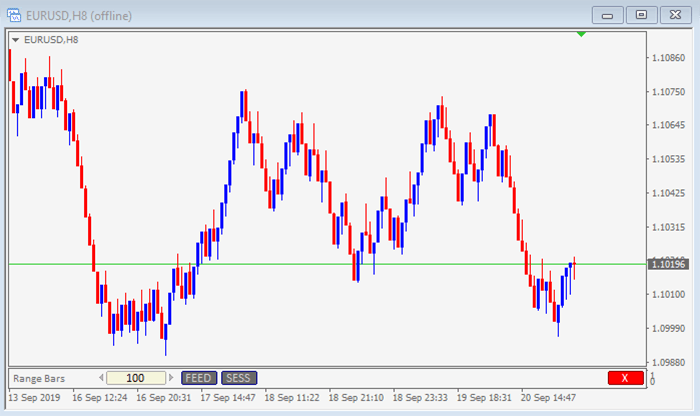Click the 1.10750 price scale label

coord(666,92)
